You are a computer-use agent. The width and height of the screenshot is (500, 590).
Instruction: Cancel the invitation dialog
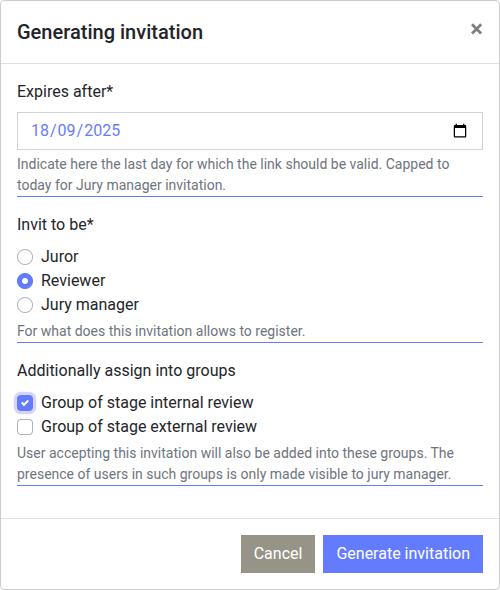point(278,554)
